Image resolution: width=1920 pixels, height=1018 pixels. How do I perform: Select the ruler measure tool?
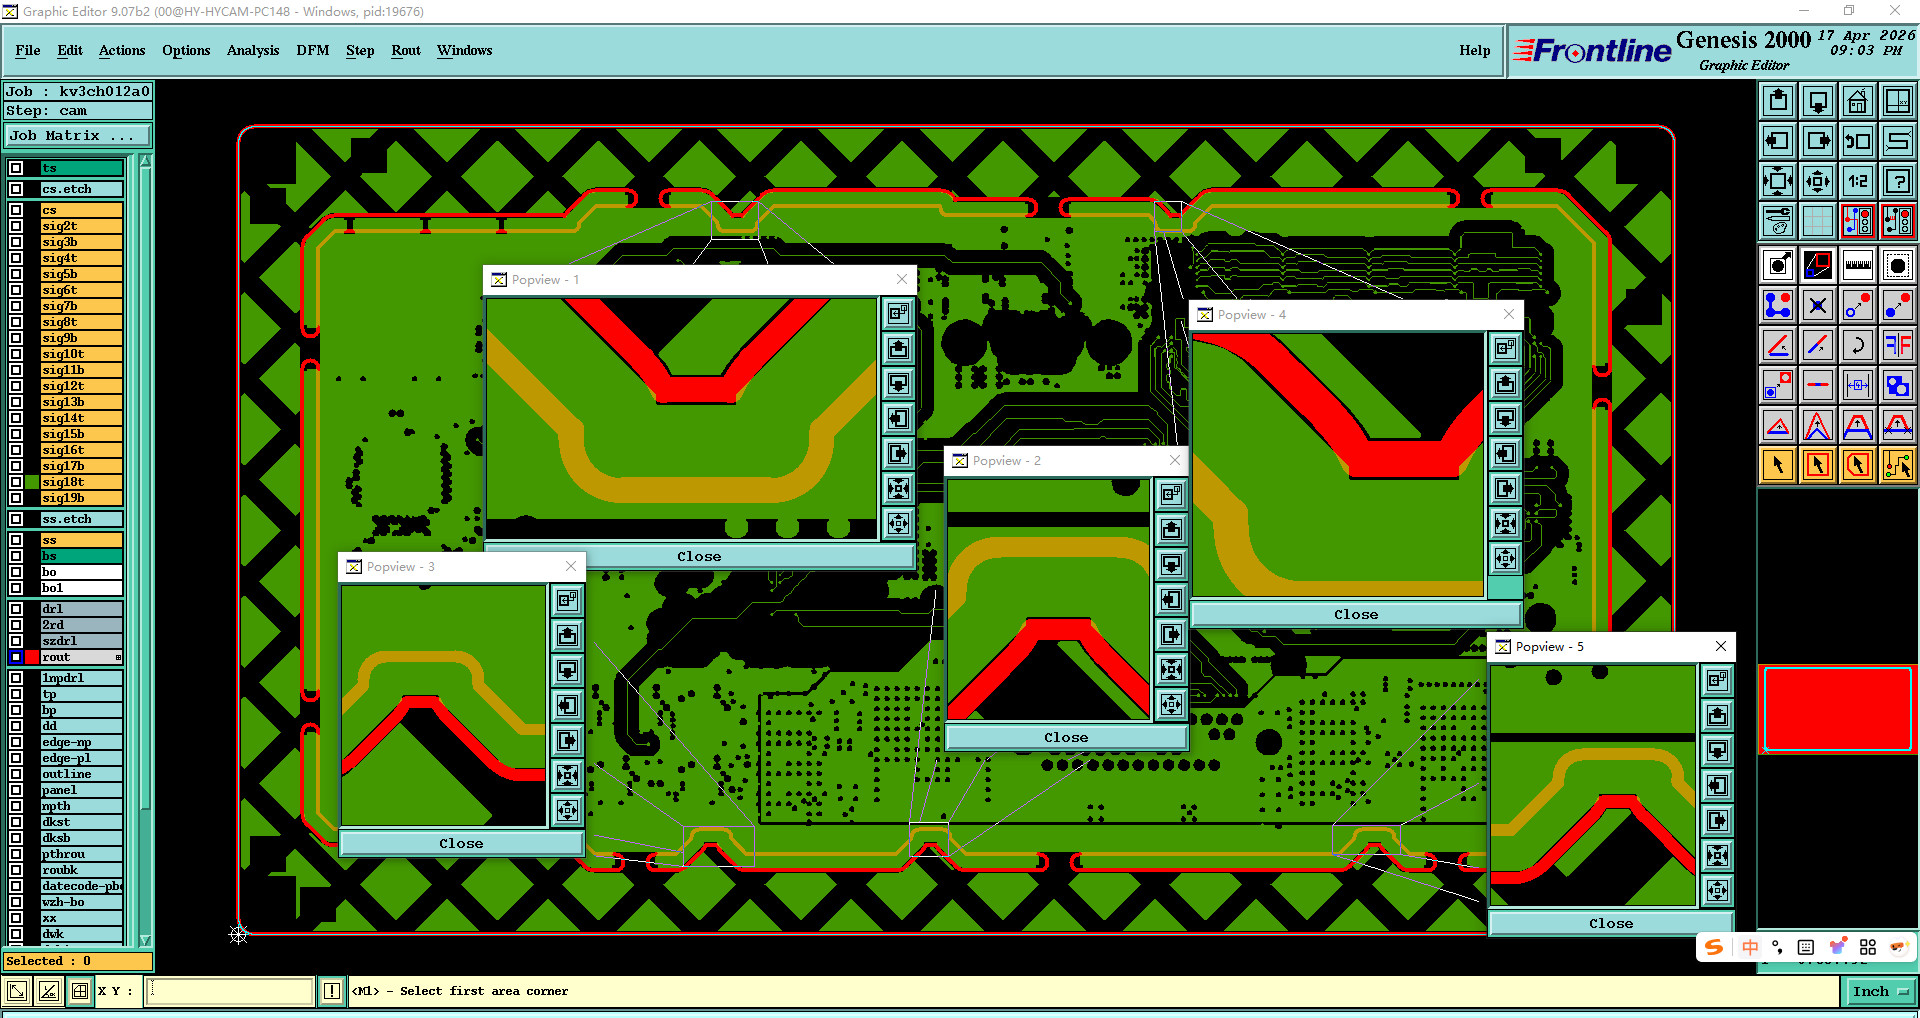(x=1858, y=265)
